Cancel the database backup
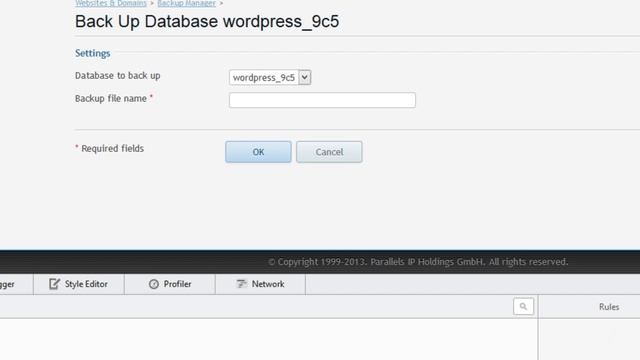Image resolution: width=640 pixels, height=360 pixels. coord(329,152)
